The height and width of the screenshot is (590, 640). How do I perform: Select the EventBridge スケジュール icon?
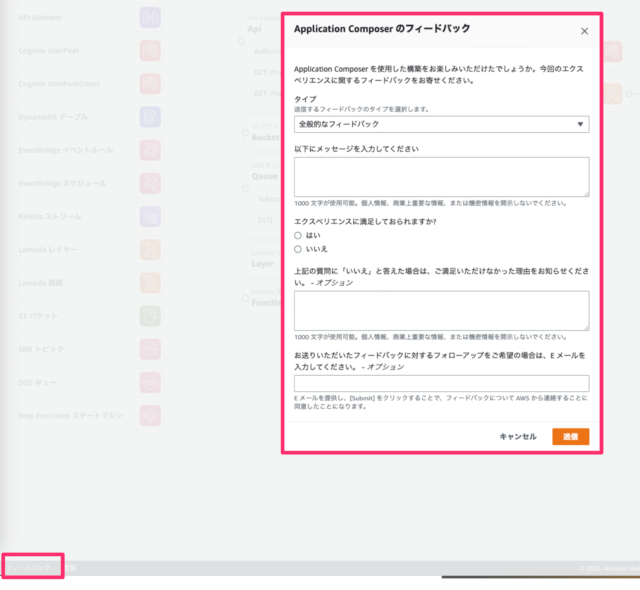[150, 183]
